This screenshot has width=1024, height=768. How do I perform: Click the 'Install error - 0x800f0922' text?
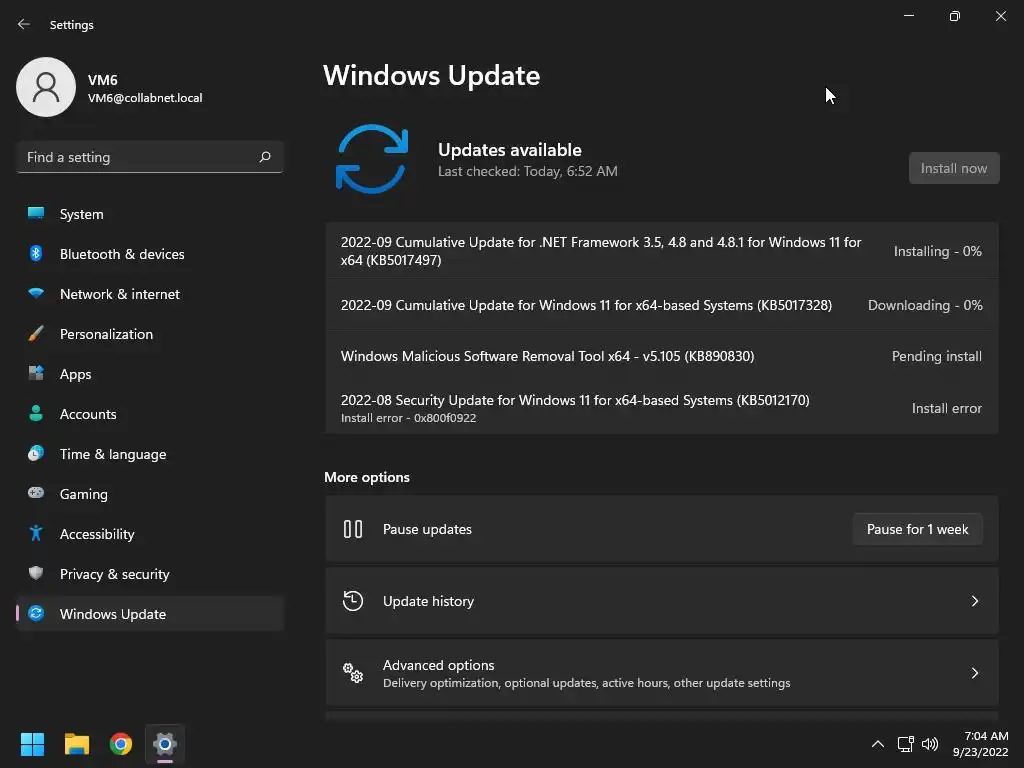pyautogui.click(x=408, y=418)
